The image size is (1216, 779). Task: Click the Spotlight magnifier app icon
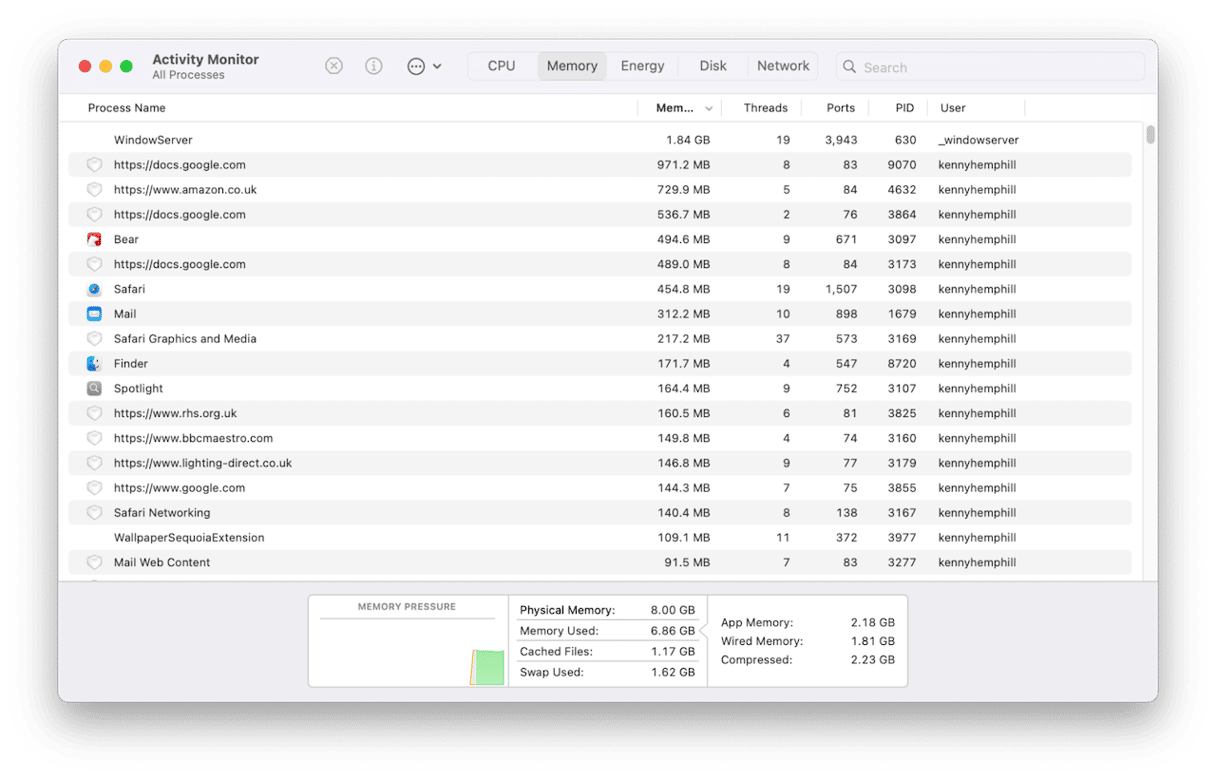click(x=94, y=389)
